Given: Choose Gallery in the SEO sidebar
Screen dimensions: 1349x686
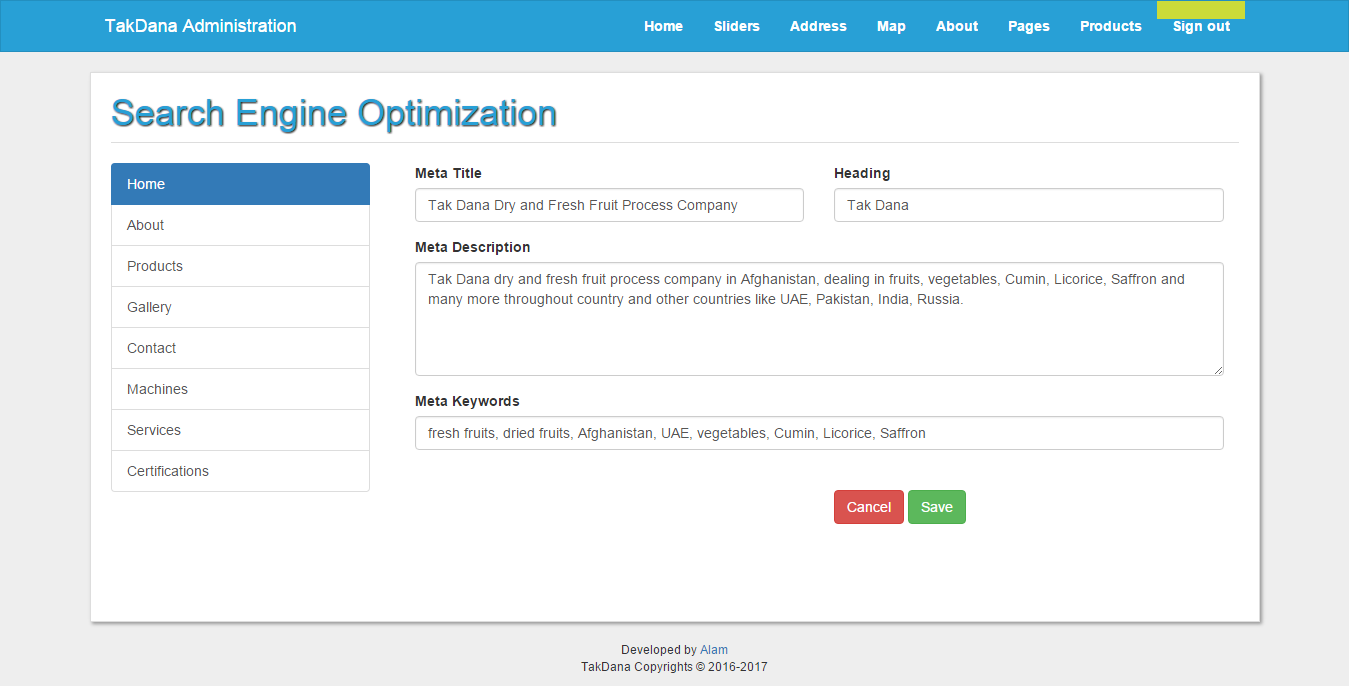Looking at the screenshot, I should [240, 307].
